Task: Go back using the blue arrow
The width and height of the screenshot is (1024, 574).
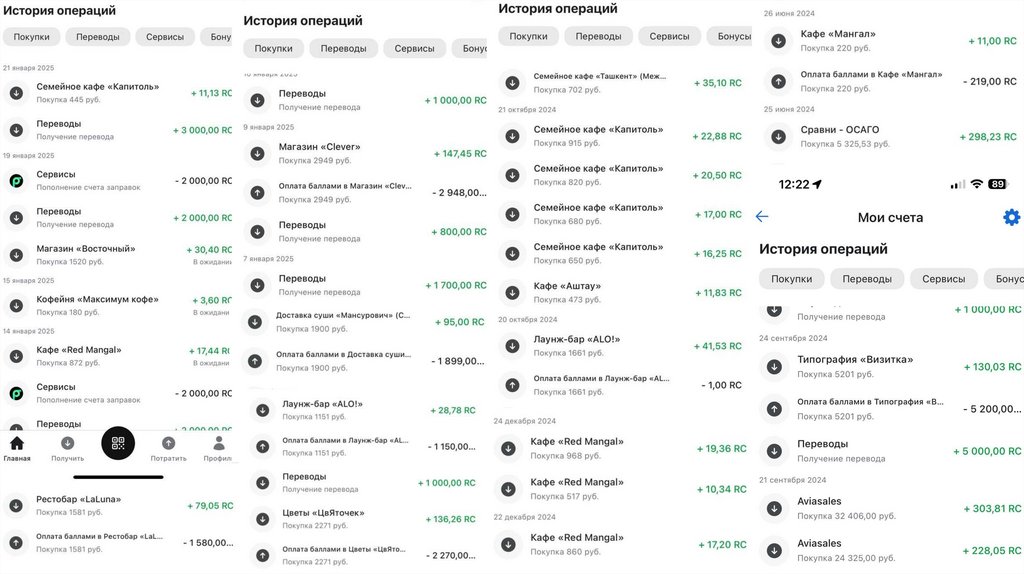Action: tap(762, 217)
